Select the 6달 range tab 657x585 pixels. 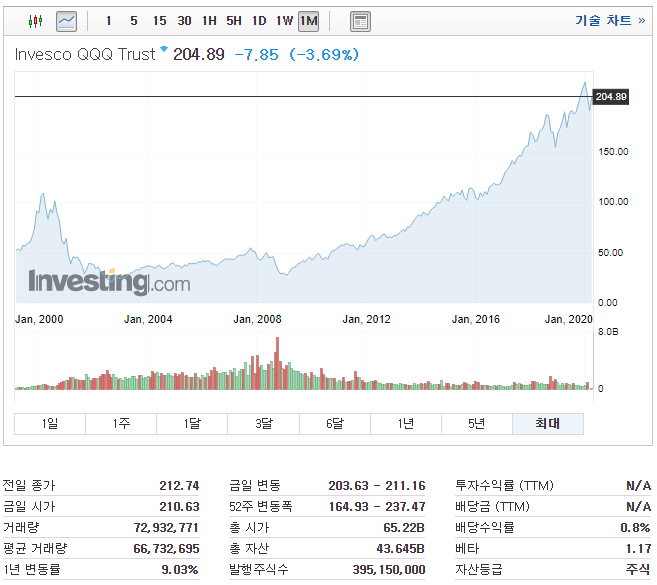click(335, 424)
